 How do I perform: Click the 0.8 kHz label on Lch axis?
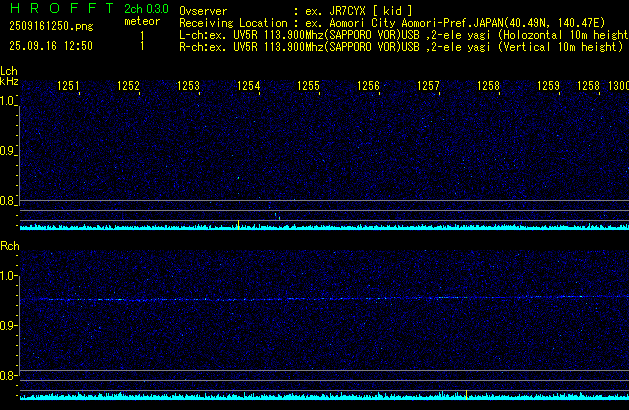pyautogui.click(x=8, y=201)
